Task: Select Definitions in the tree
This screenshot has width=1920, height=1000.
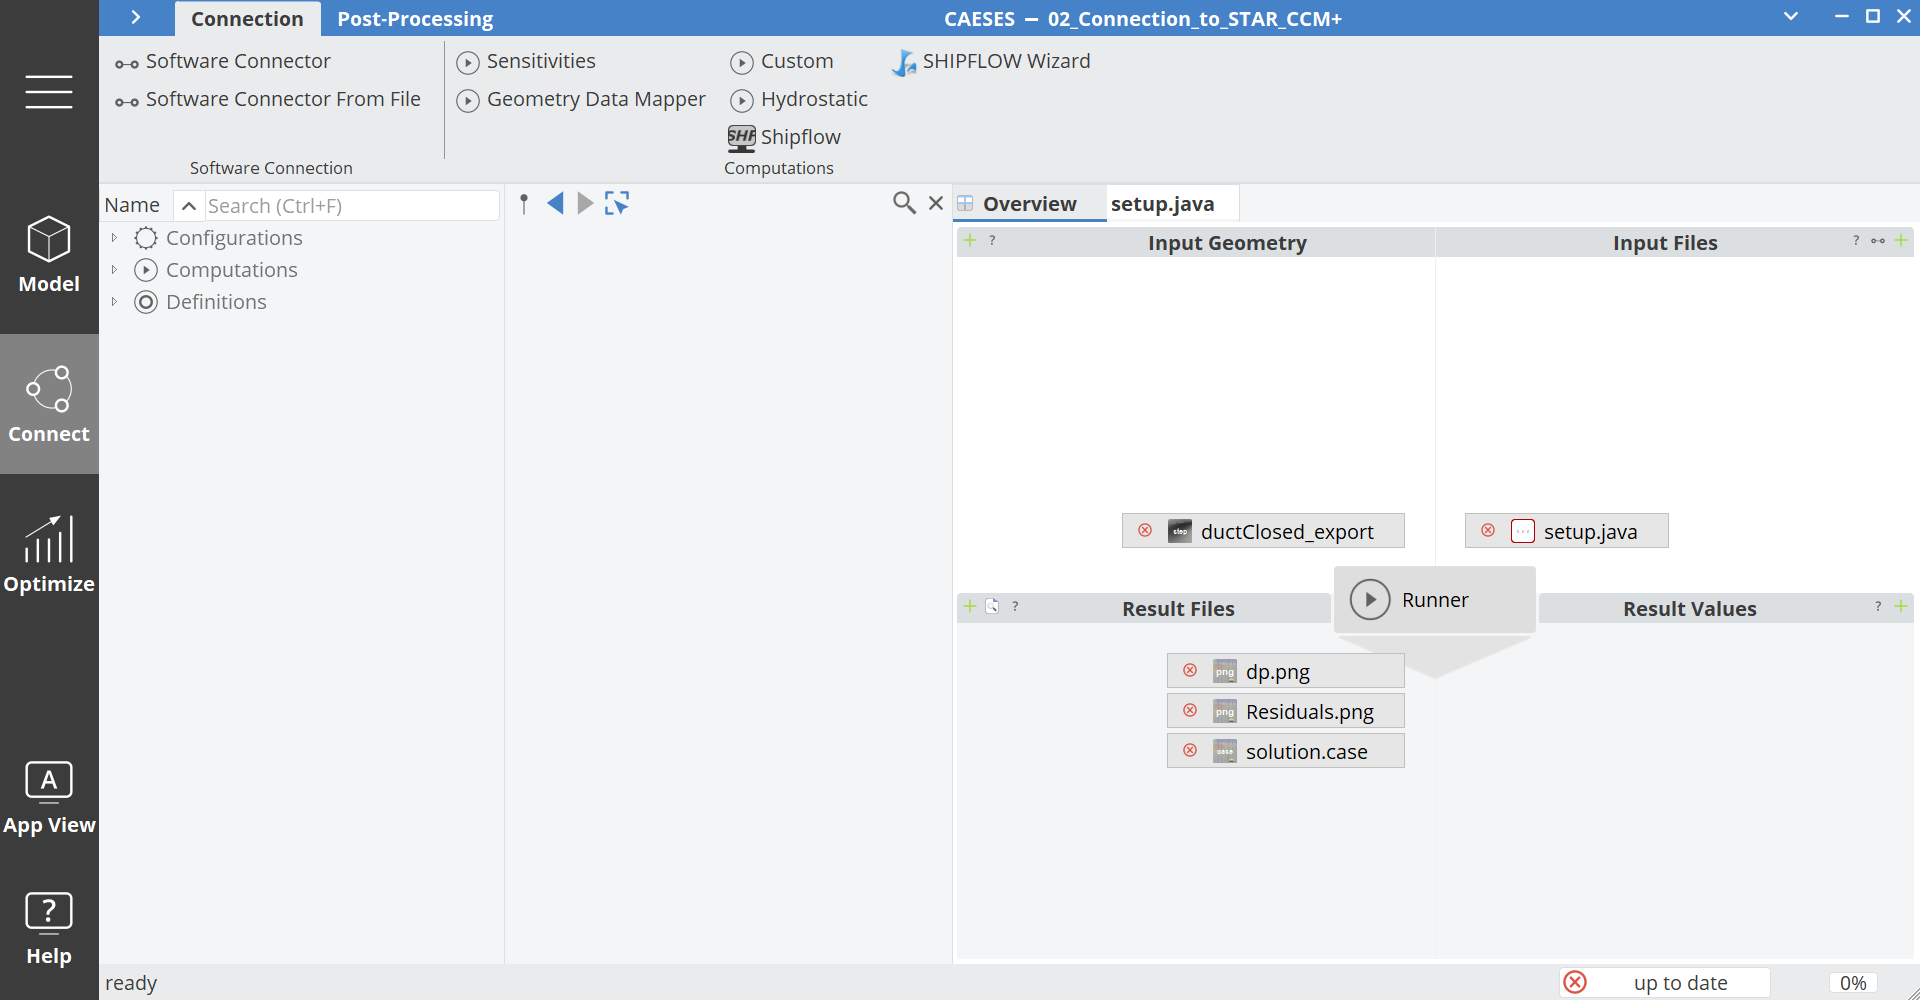Action: 216,302
